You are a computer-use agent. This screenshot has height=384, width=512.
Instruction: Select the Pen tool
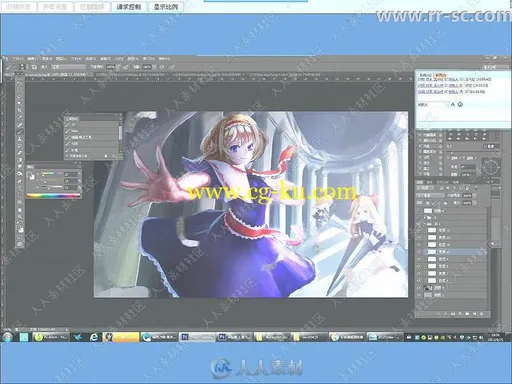pyautogui.click(x=20, y=181)
